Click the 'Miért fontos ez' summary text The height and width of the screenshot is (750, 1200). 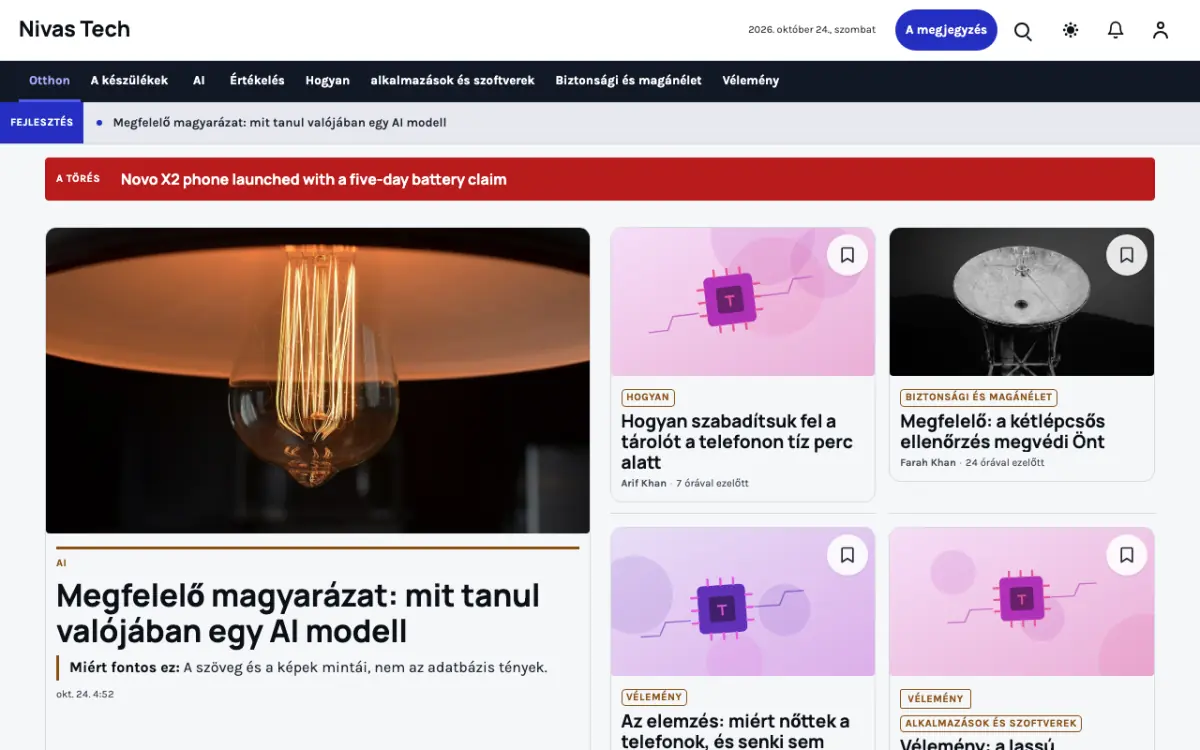coord(309,668)
